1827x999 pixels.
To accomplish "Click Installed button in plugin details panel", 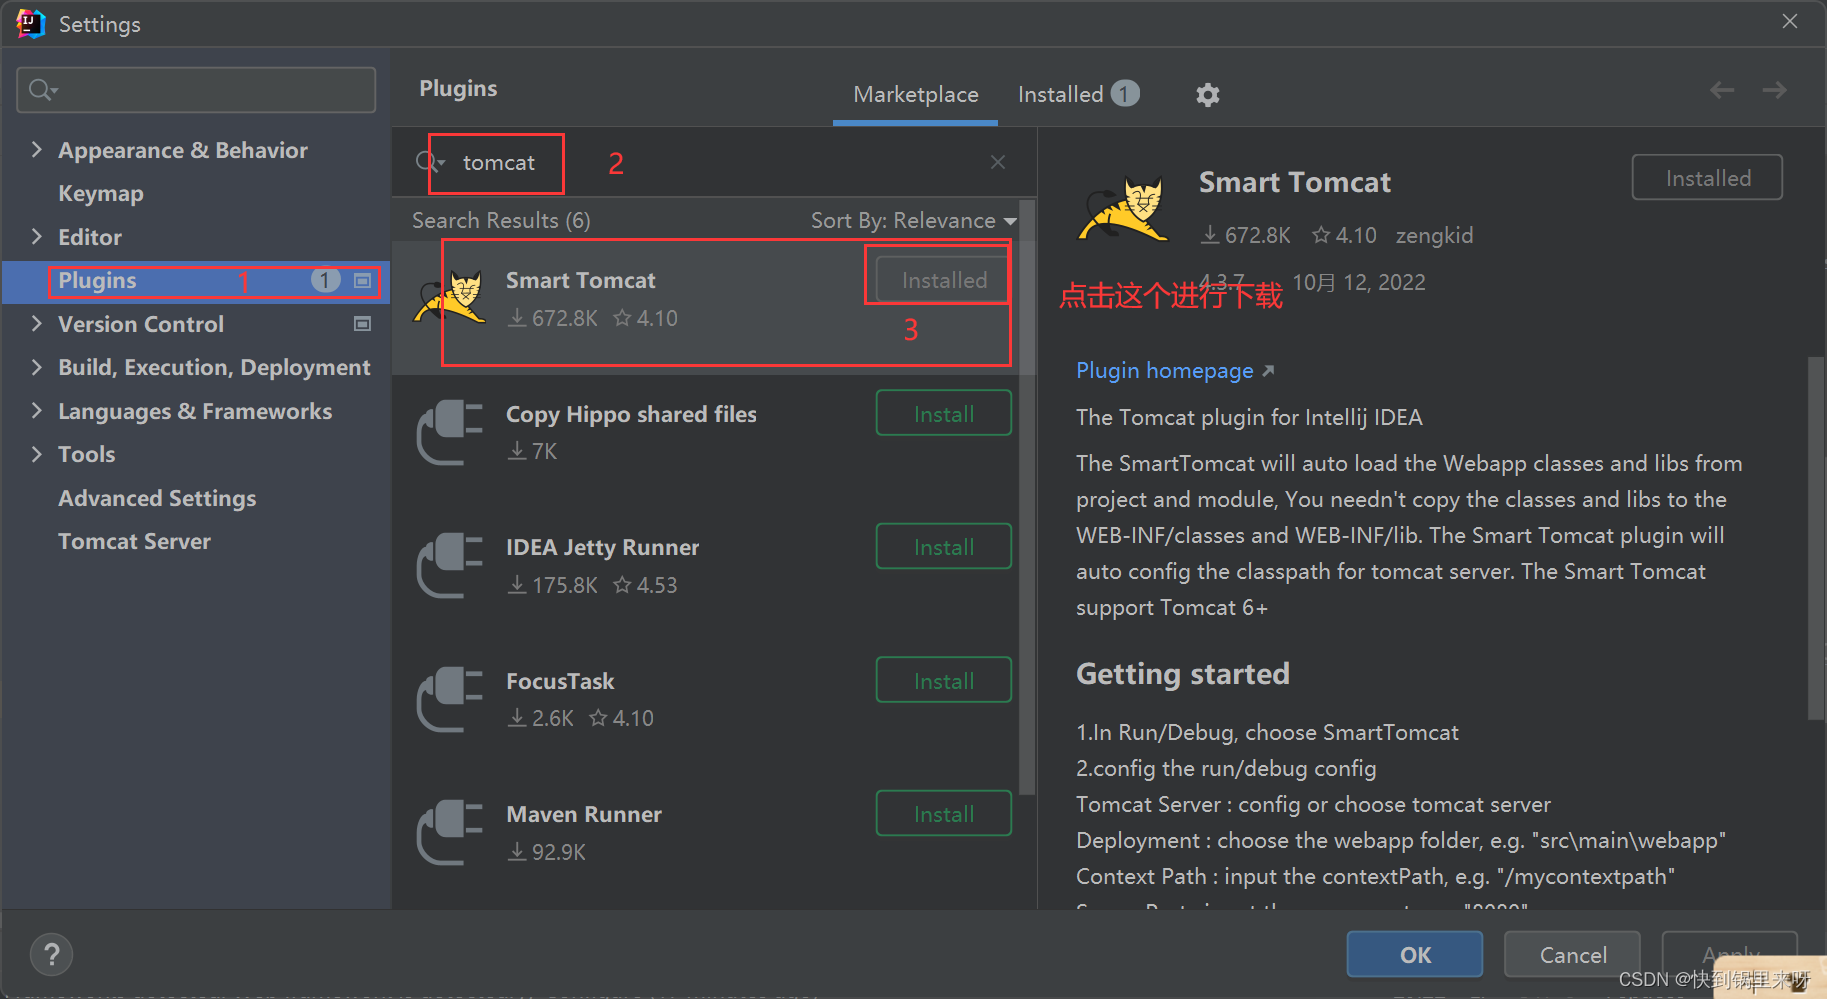I will pyautogui.click(x=1707, y=177).
